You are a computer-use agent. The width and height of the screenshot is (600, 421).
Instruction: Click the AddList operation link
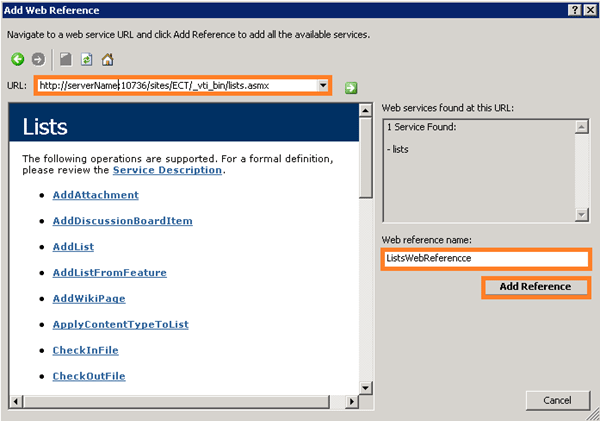tap(74, 247)
